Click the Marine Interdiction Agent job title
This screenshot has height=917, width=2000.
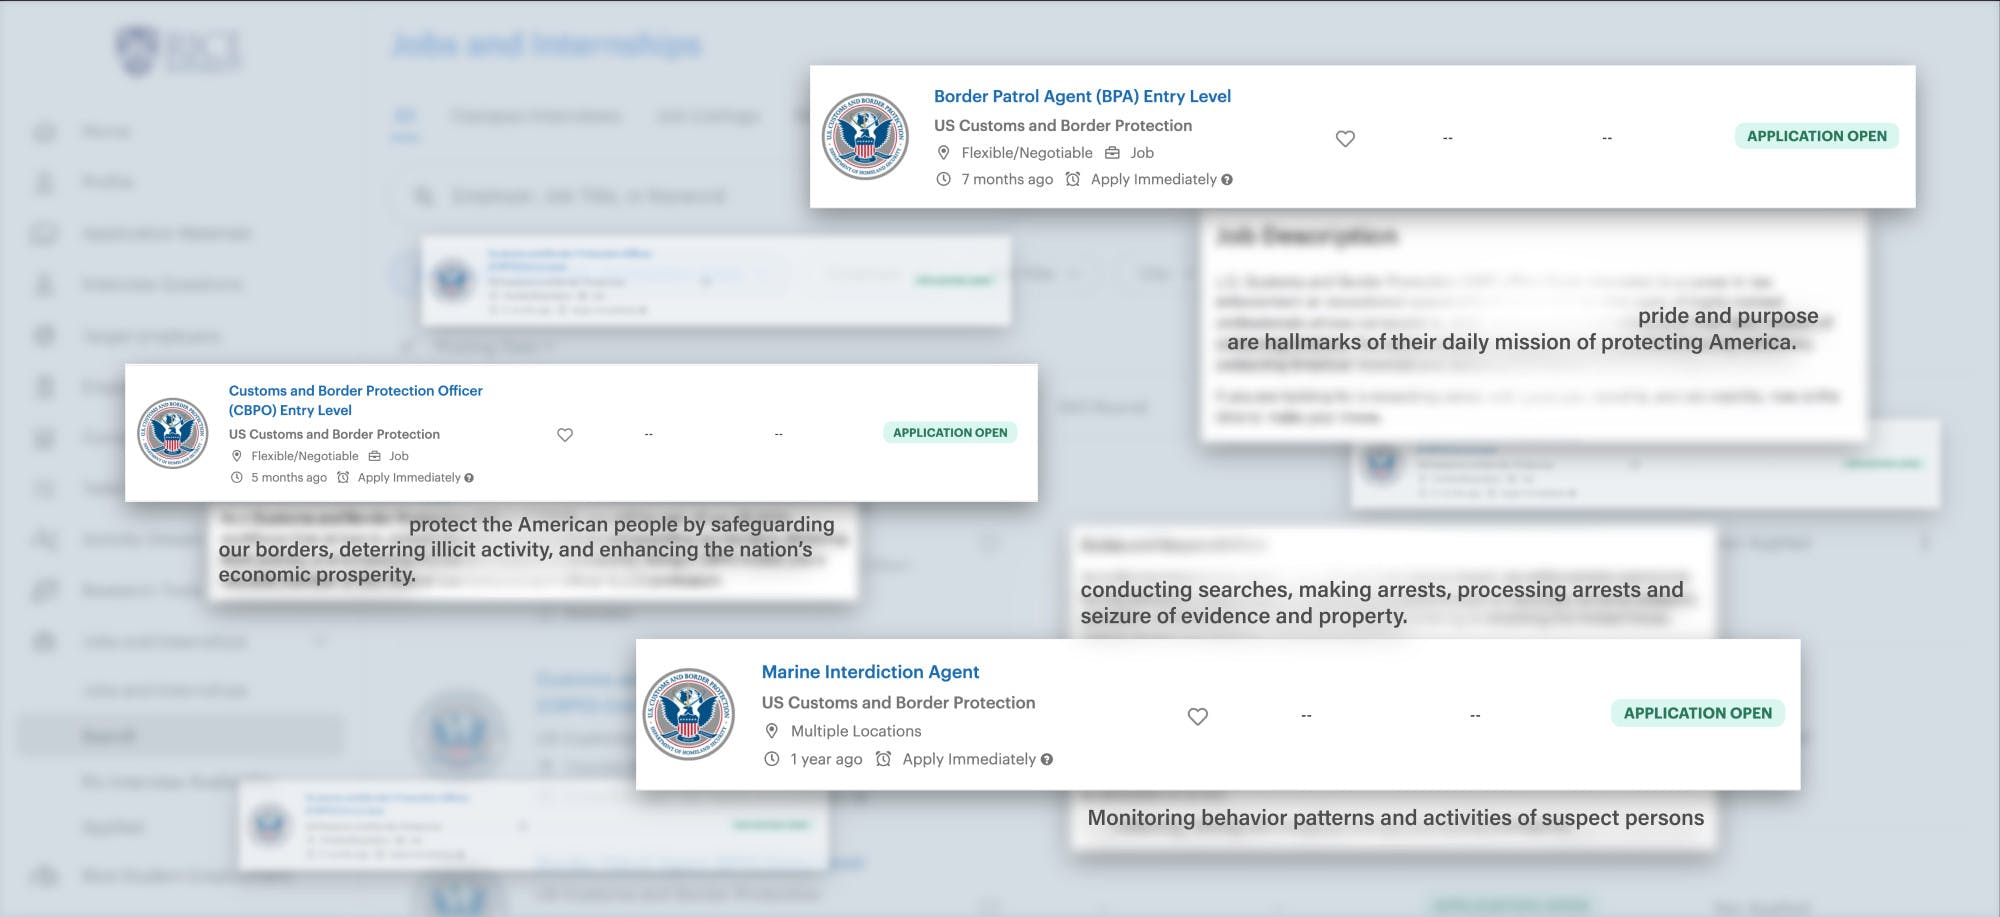(x=870, y=672)
